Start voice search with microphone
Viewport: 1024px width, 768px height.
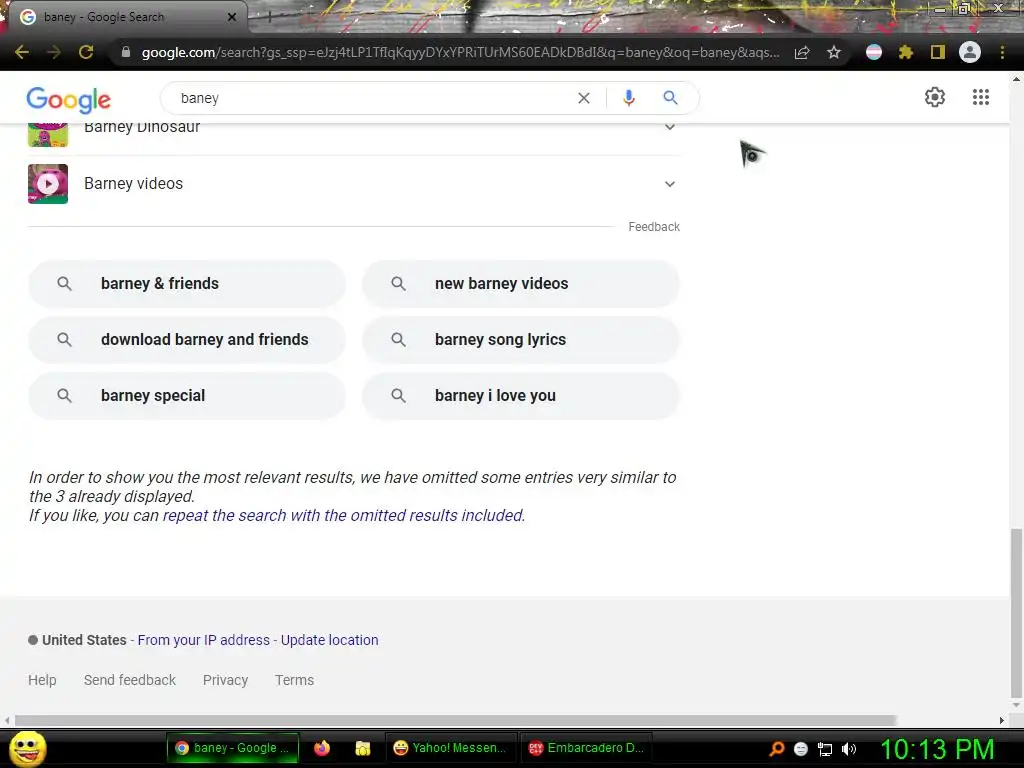tap(628, 98)
